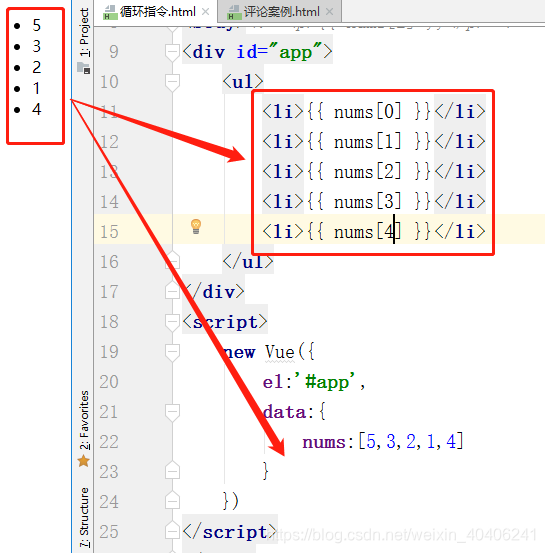This screenshot has height=553, width=545.
Task: Collapse the data fold marker on line 21
Action: pos(172,412)
